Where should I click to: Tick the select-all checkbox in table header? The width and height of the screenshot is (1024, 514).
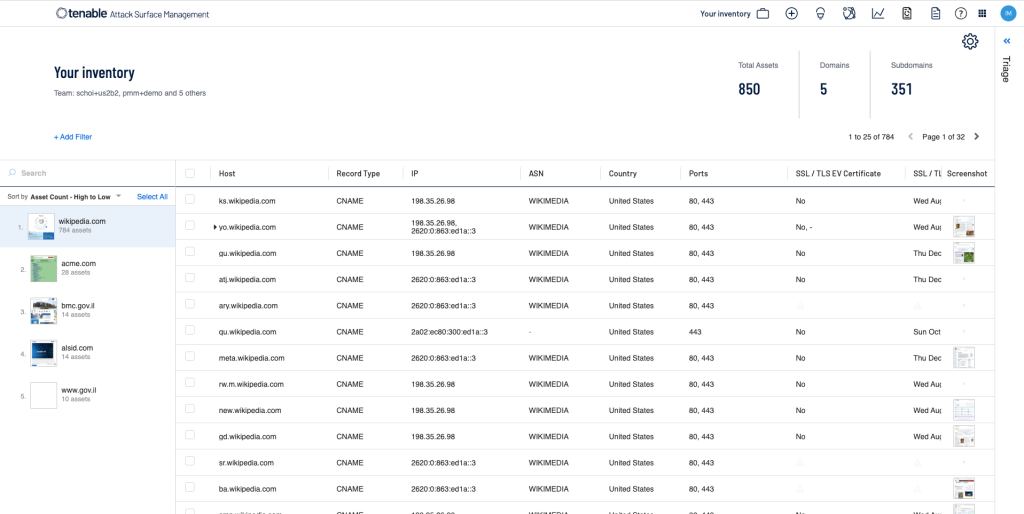coord(190,173)
